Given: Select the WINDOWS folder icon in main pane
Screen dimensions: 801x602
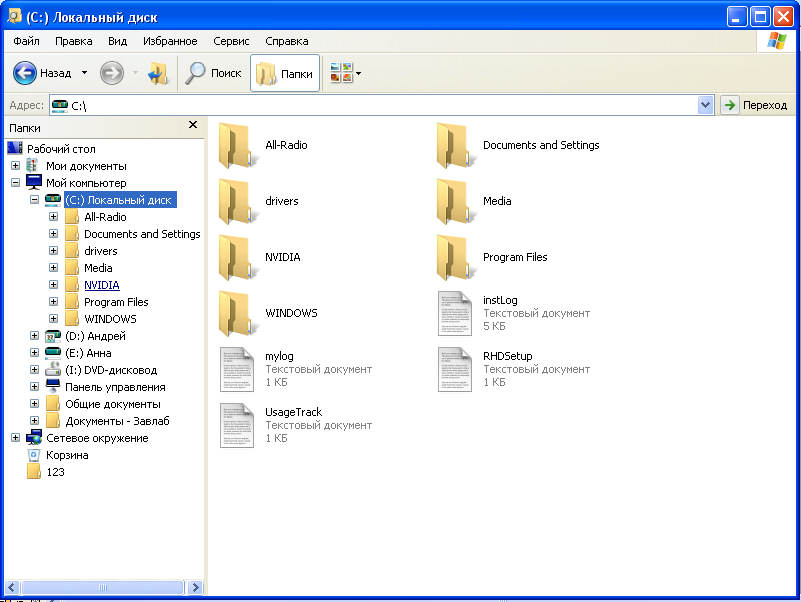Looking at the screenshot, I should click(237, 314).
